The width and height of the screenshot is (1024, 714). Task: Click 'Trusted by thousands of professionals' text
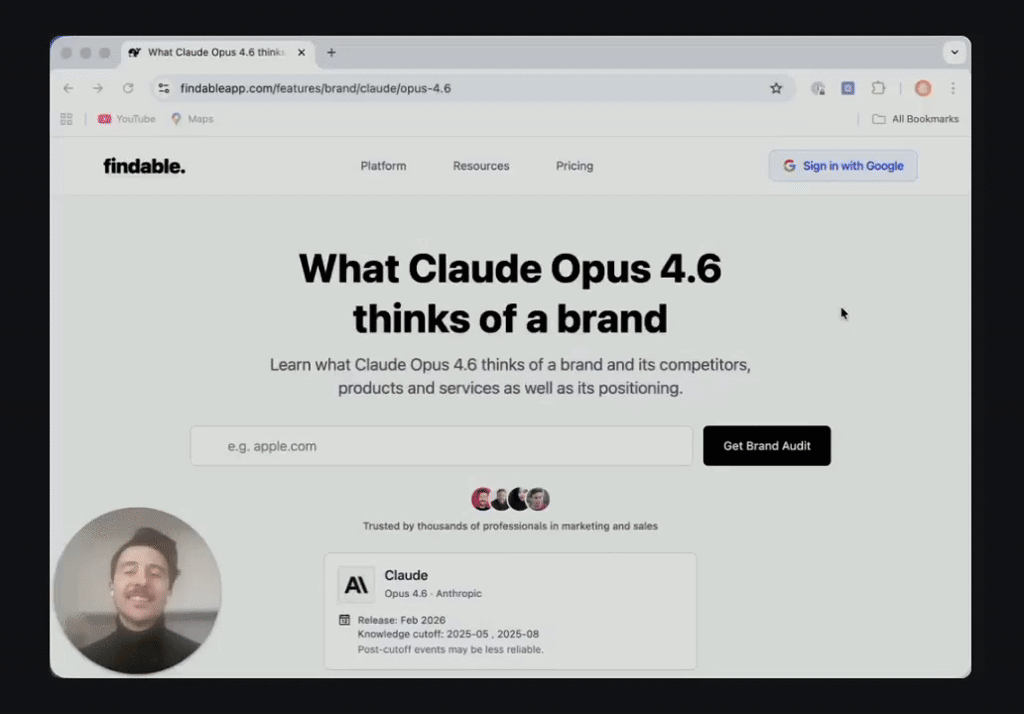510,526
